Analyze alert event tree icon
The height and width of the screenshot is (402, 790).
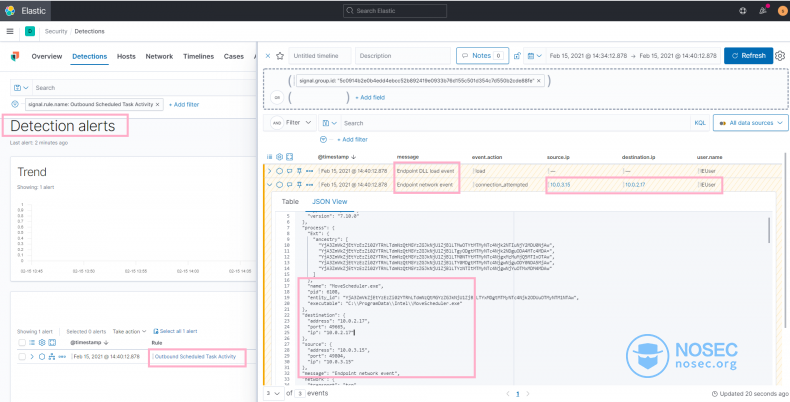tap(52, 357)
